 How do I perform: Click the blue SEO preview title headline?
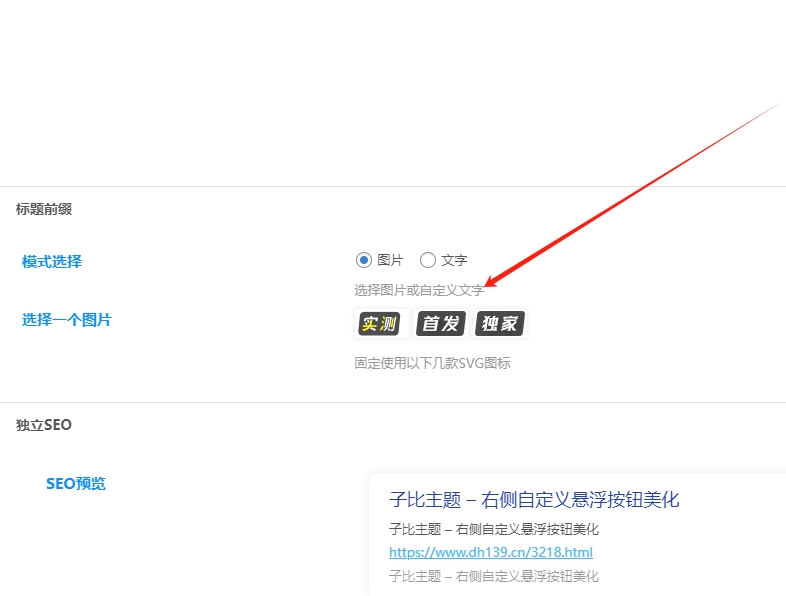(534, 500)
